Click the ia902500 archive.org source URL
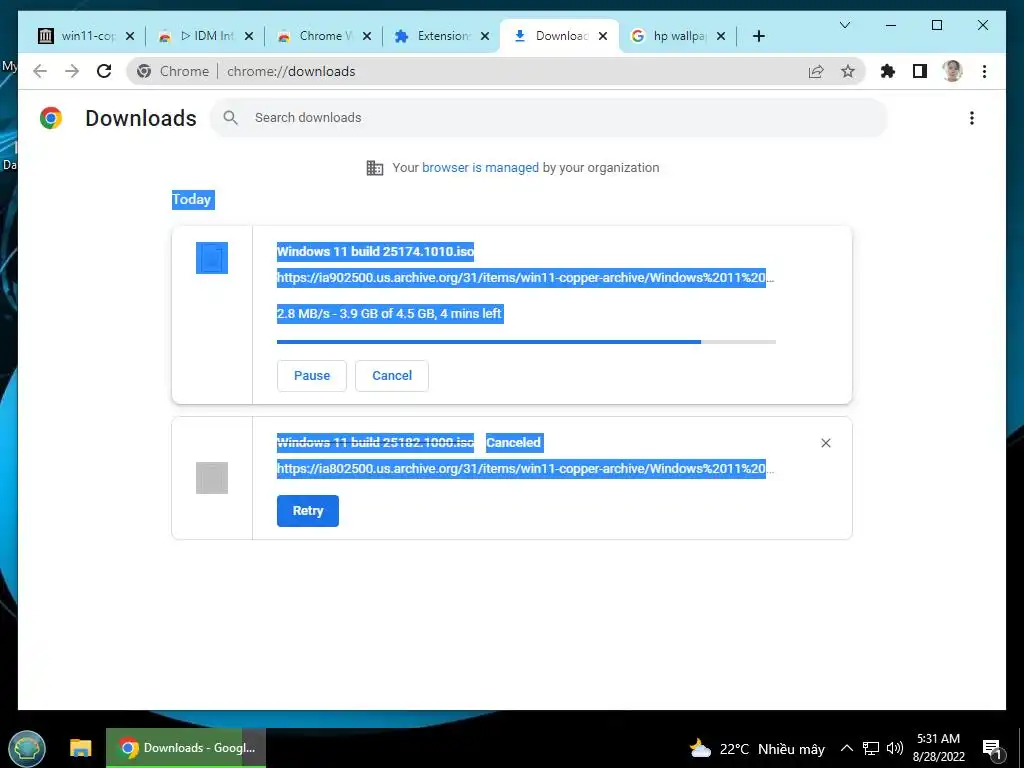This screenshot has width=1024, height=768. (x=525, y=278)
